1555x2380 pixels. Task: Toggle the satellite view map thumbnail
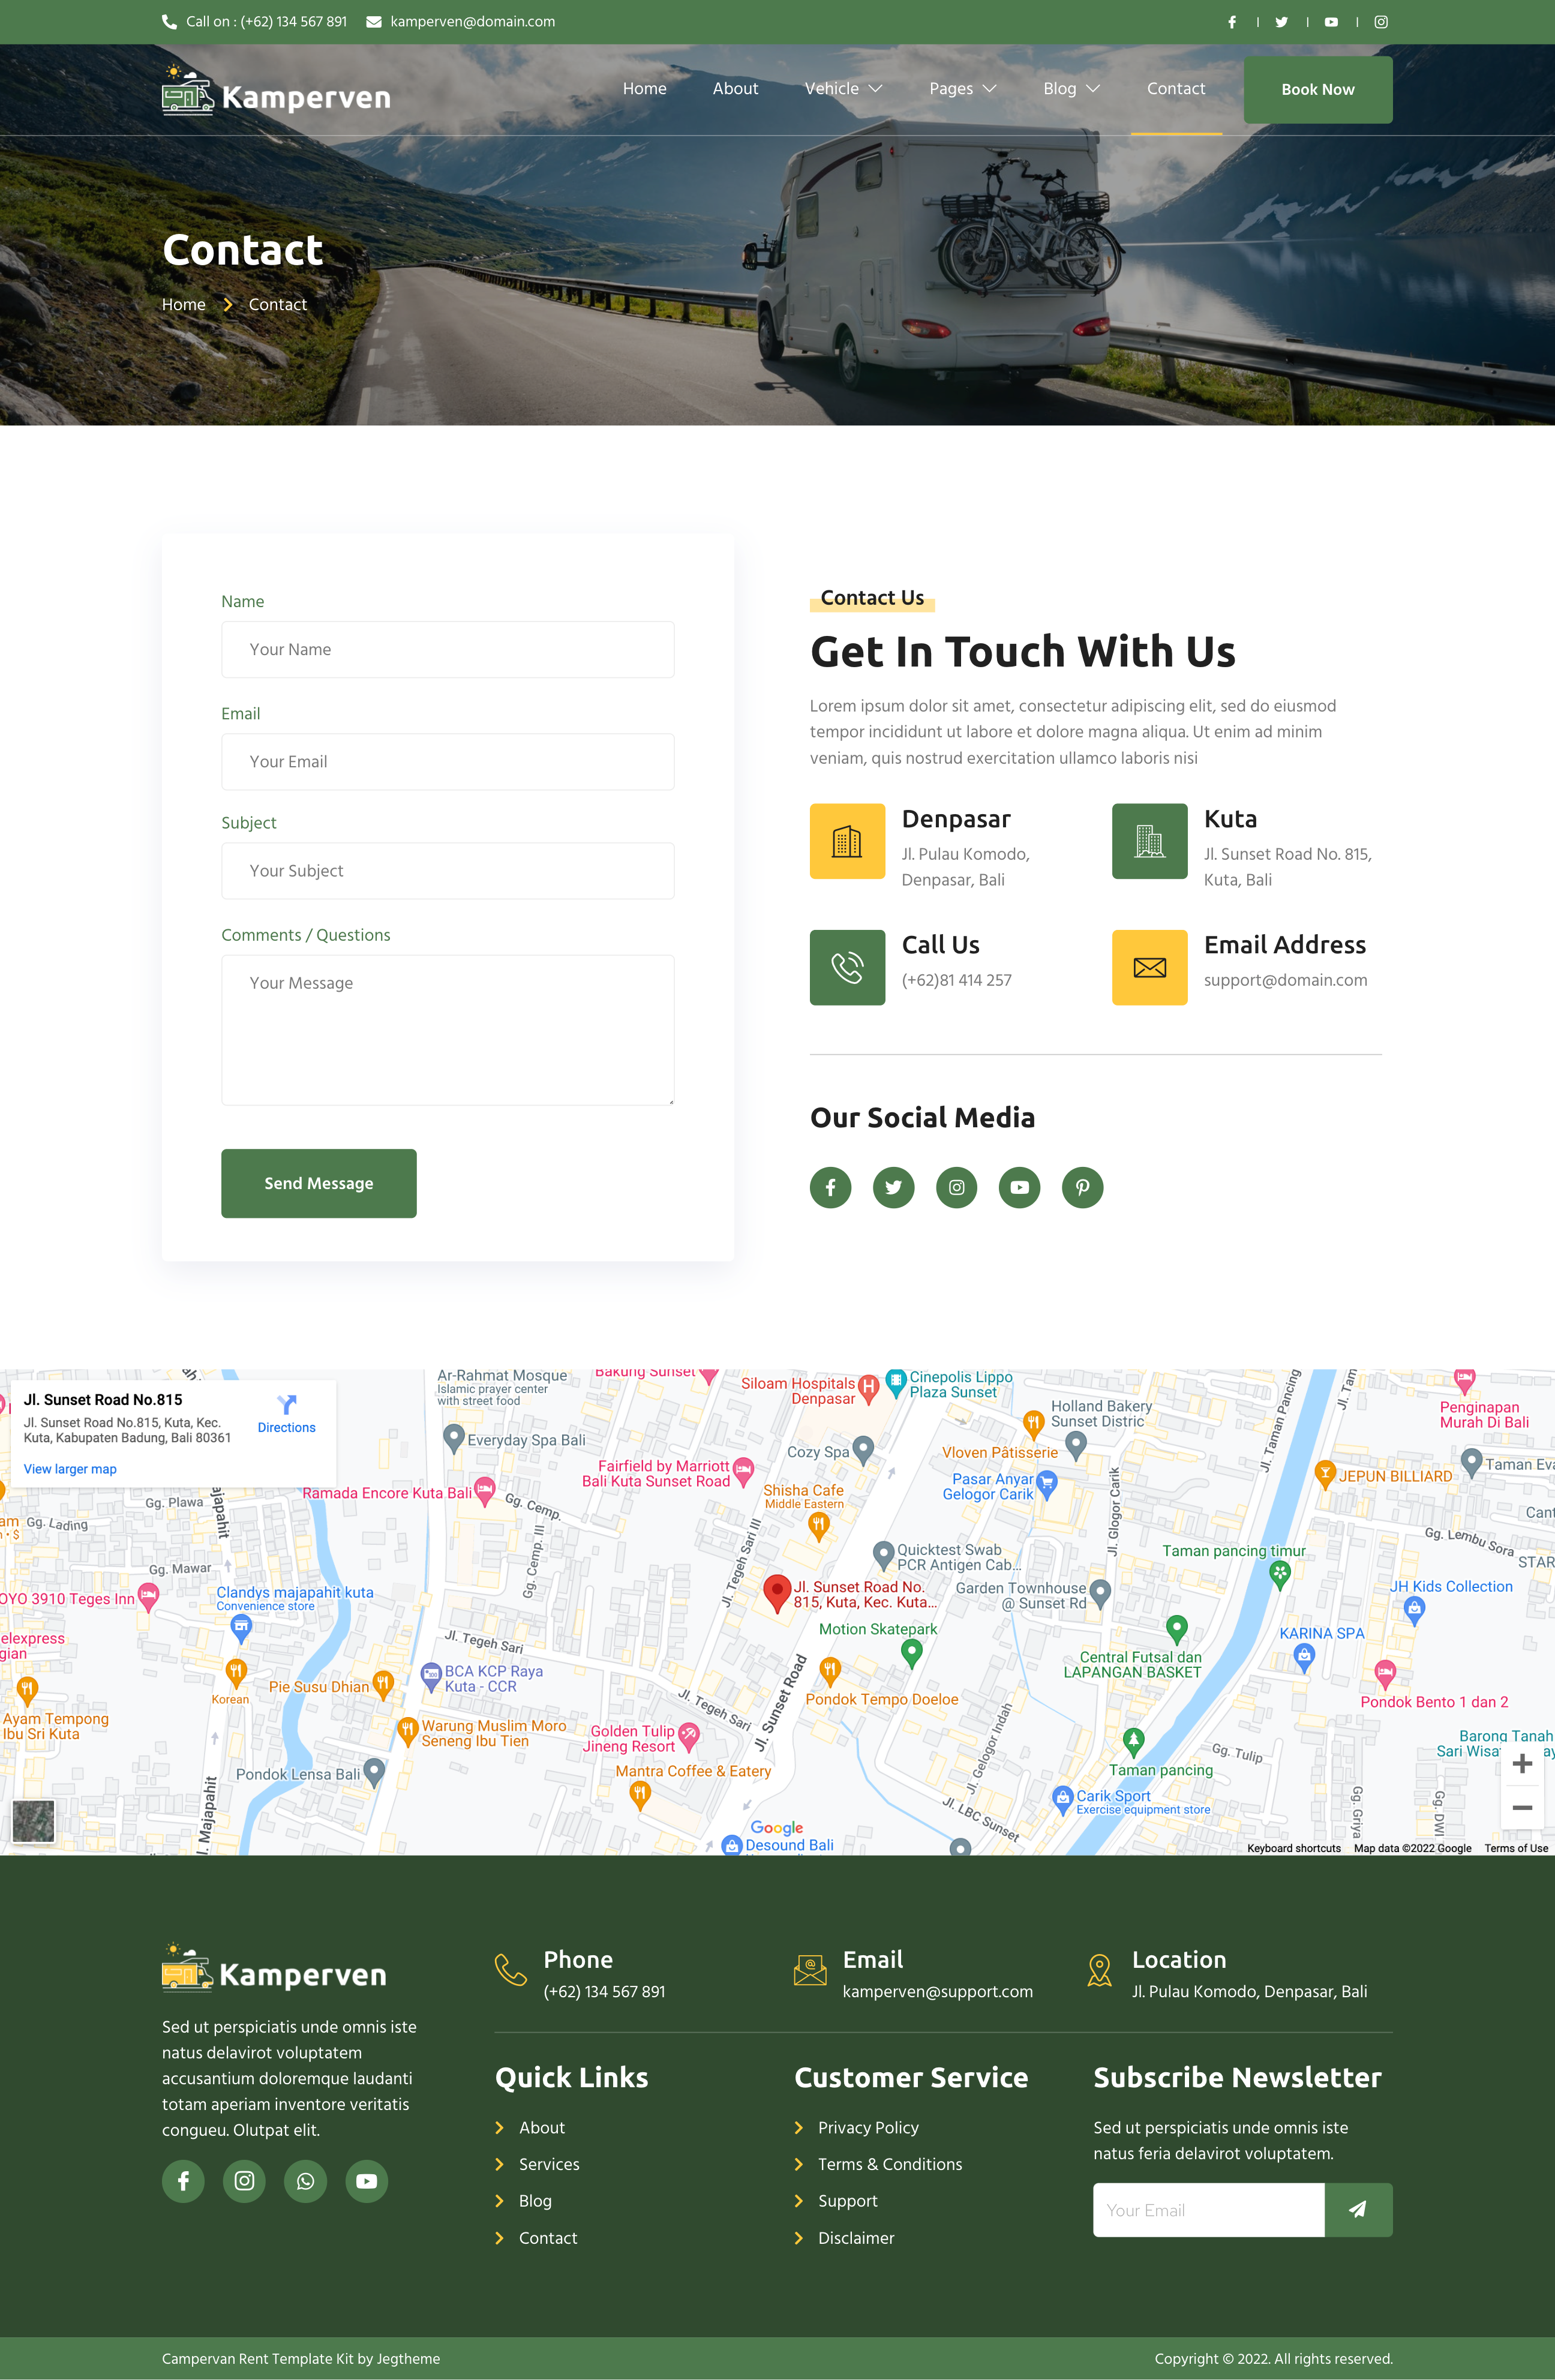pyautogui.click(x=34, y=1821)
